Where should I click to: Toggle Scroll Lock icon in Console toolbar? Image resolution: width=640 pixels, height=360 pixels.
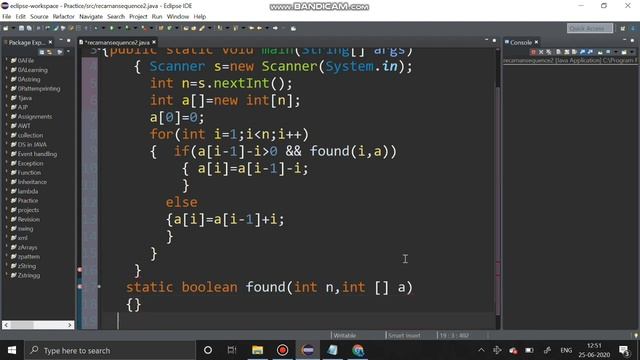pyautogui.click(x=567, y=52)
